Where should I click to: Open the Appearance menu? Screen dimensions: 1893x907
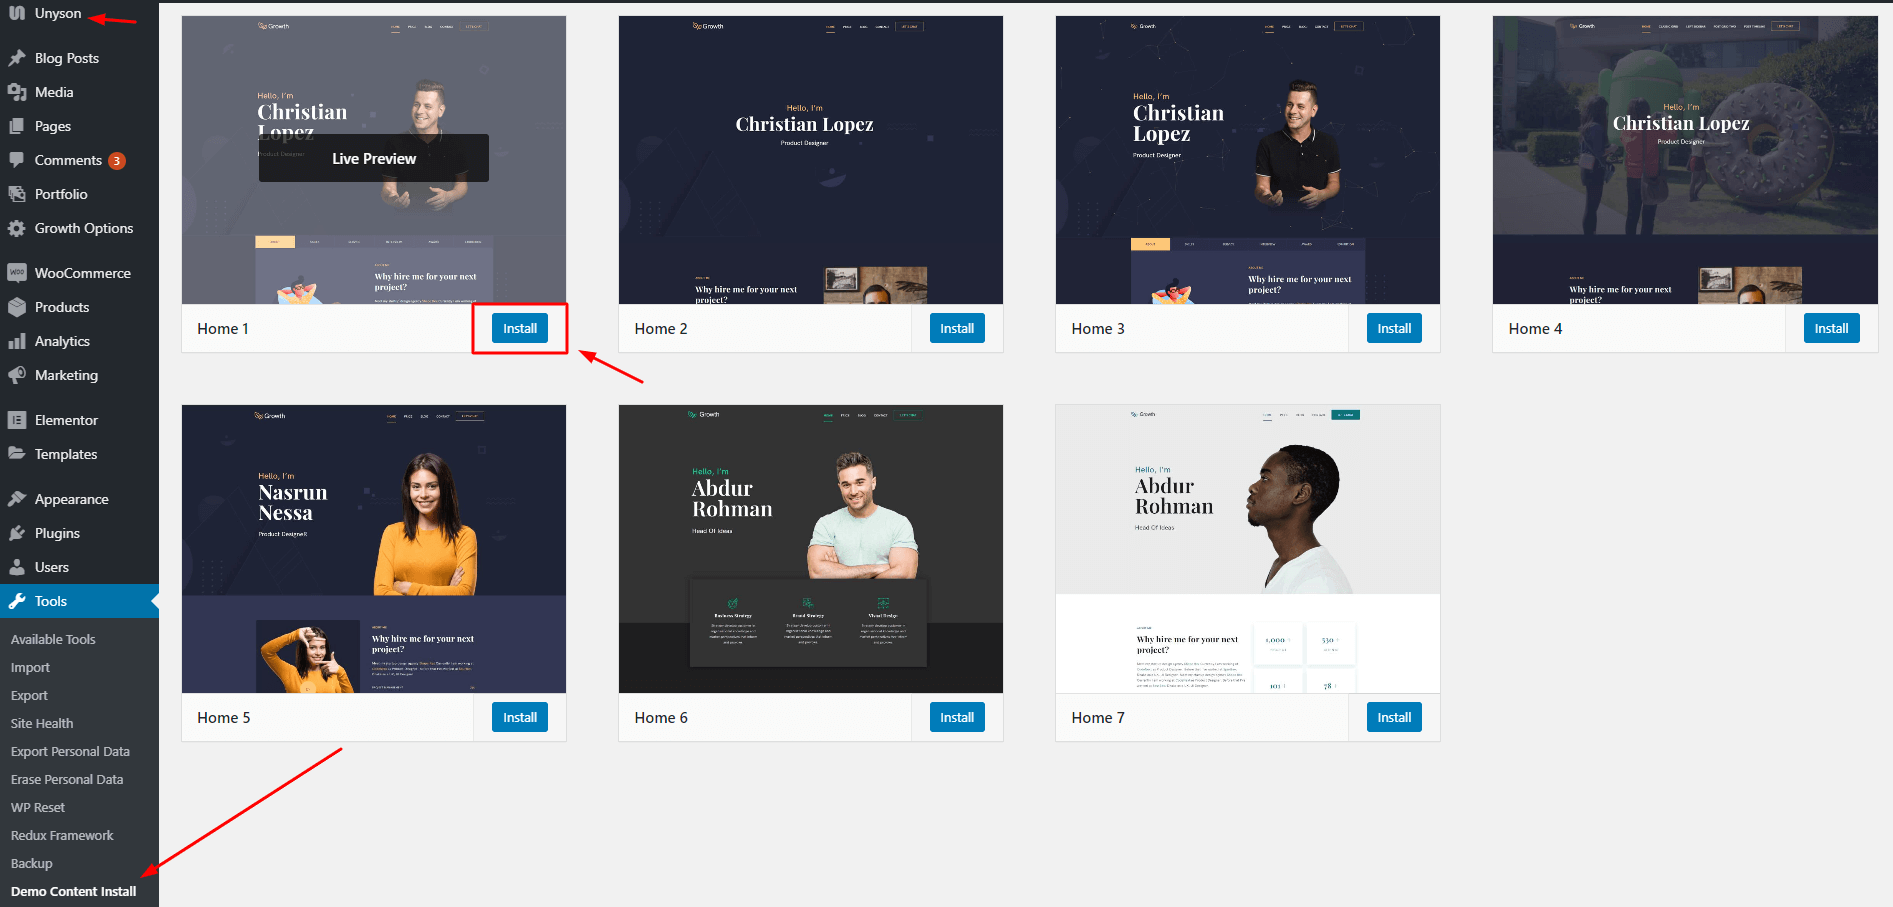click(x=71, y=499)
